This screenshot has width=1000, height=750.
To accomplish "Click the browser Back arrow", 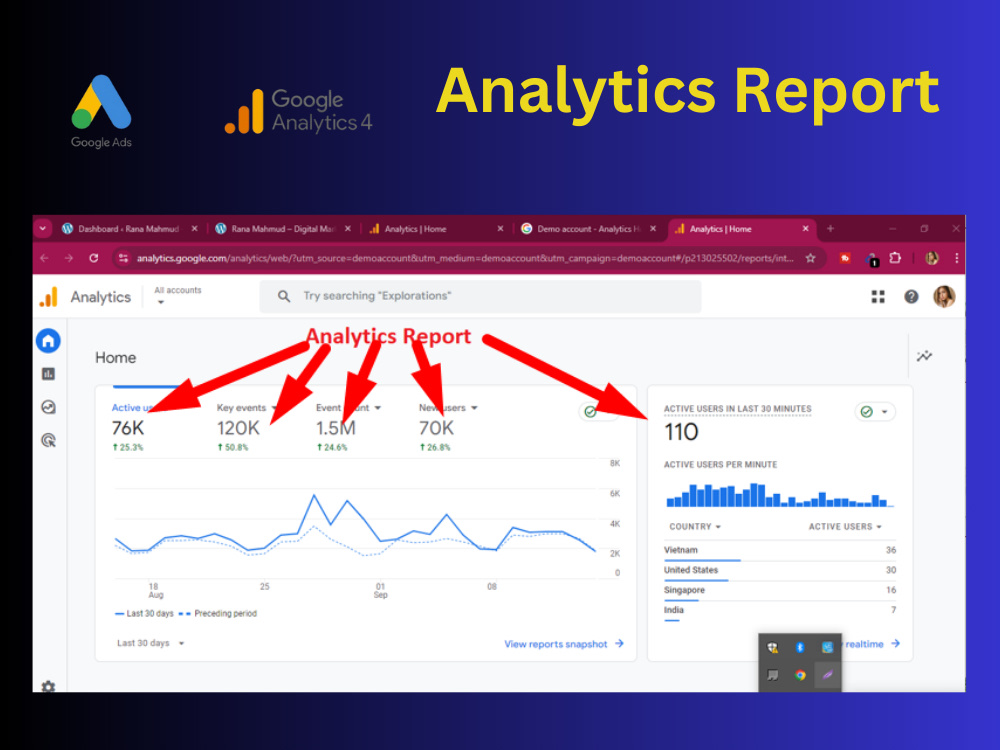I will point(44,258).
